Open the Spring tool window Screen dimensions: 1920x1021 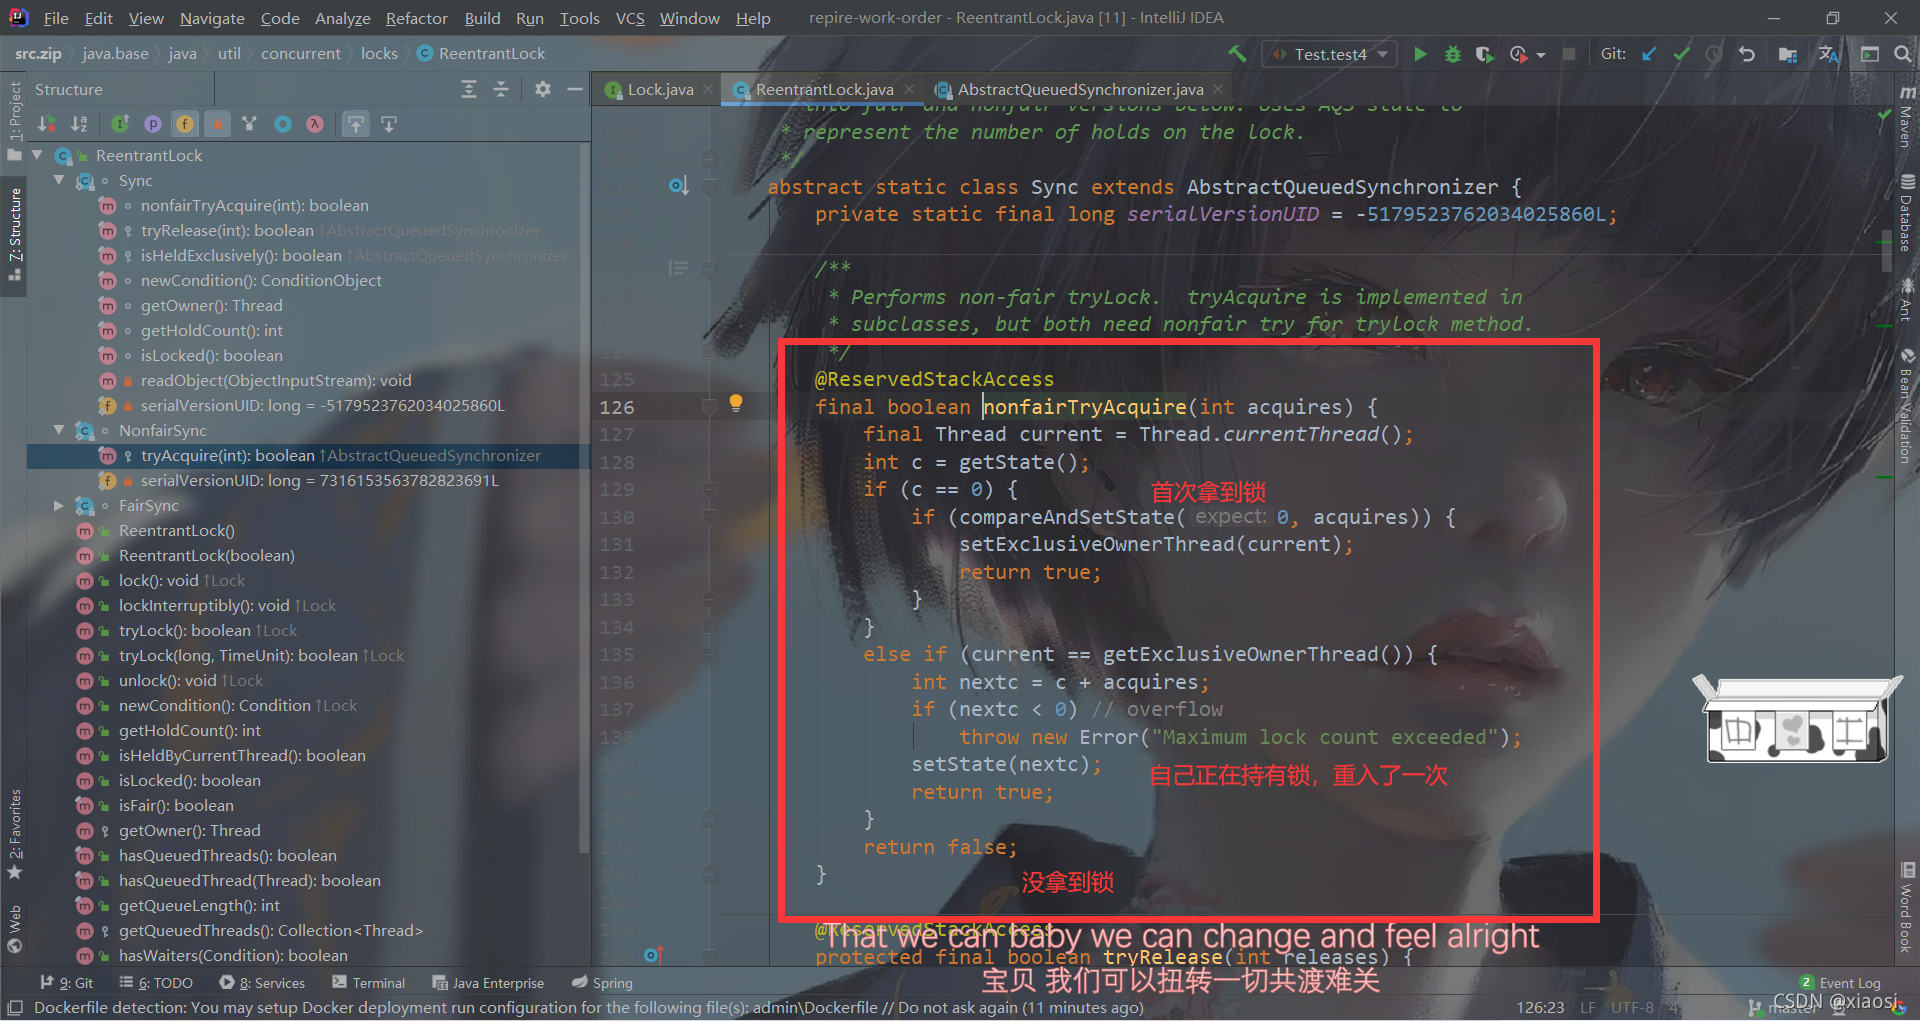603,983
